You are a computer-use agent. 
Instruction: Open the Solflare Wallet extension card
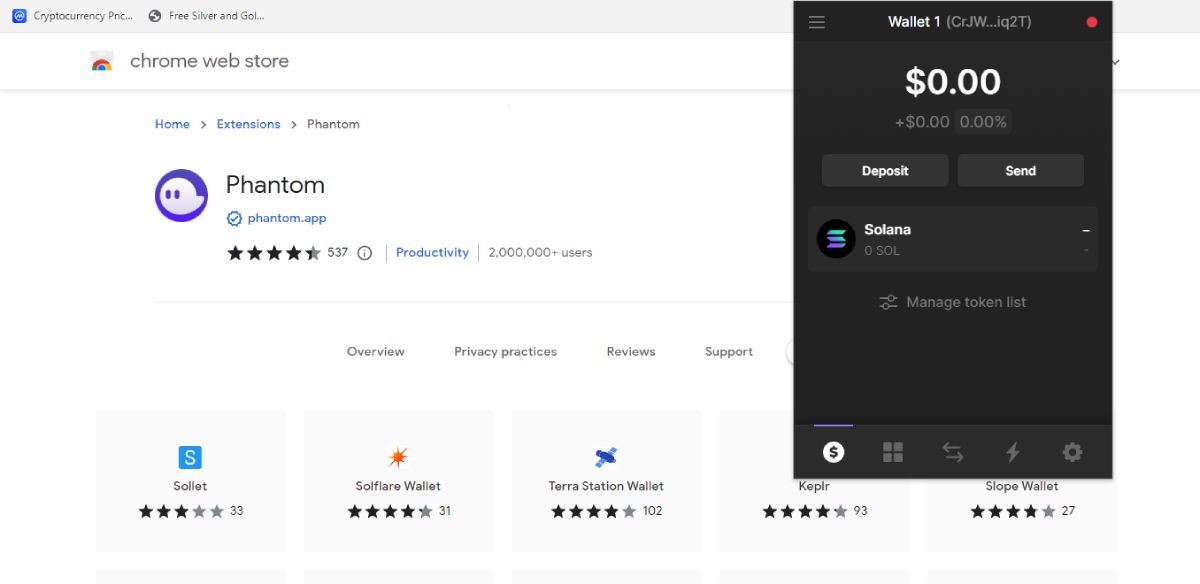click(x=398, y=481)
